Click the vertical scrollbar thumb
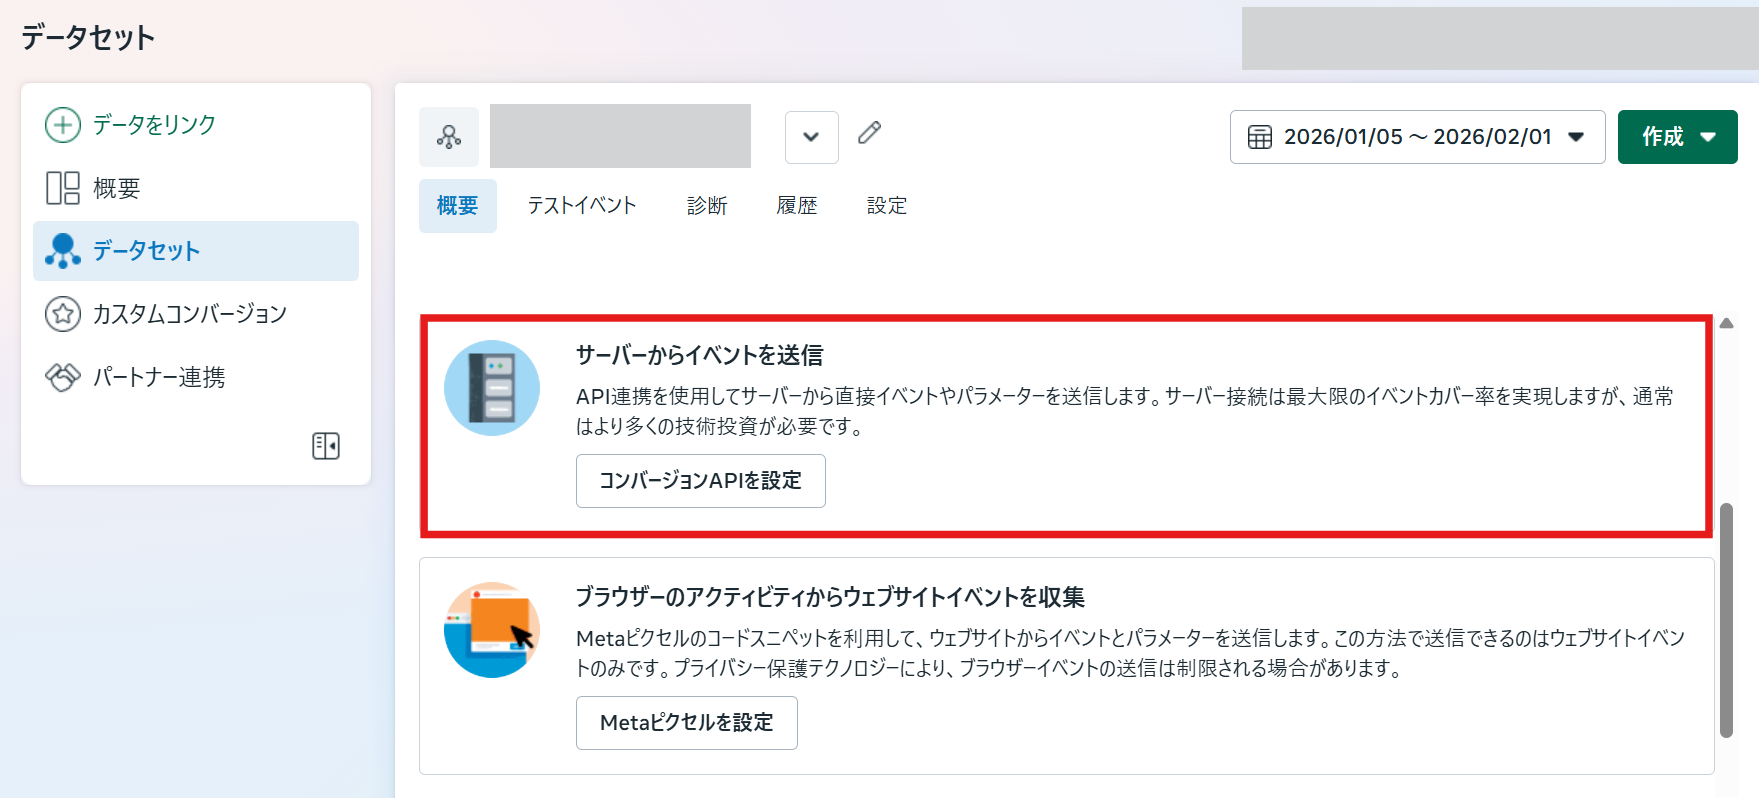Viewport: 1759px width, 798px height. (1726, 620)
